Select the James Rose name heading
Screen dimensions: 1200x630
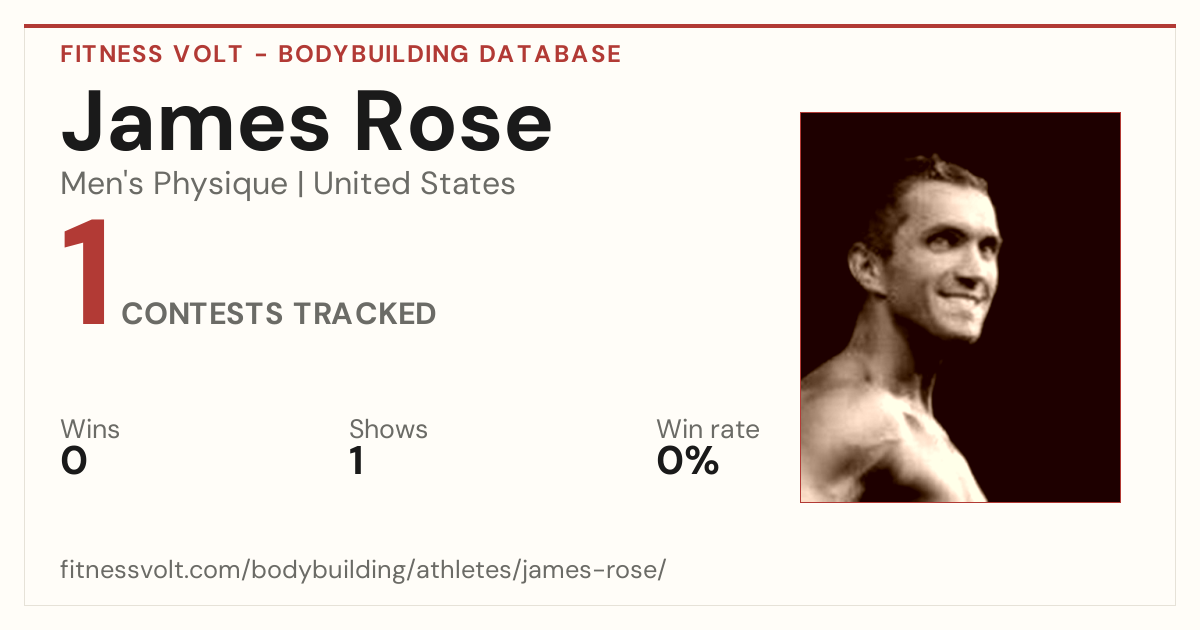(307, 120)
